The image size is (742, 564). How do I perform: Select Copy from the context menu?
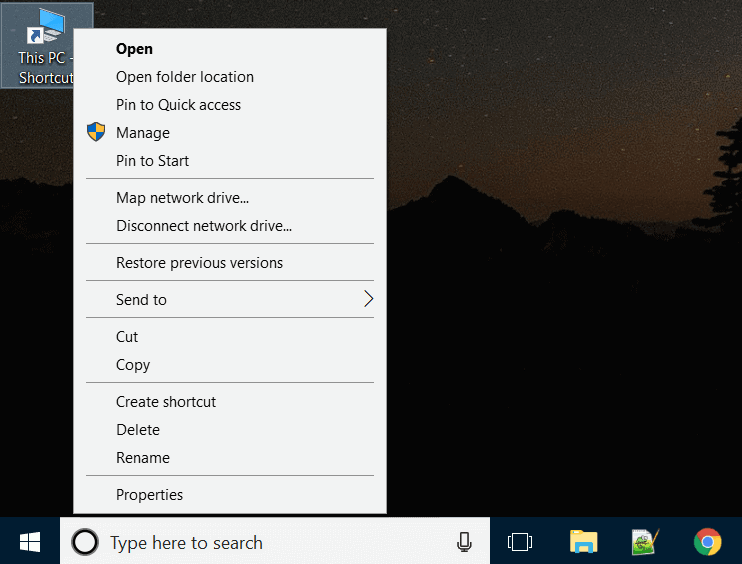click(230, 364)
